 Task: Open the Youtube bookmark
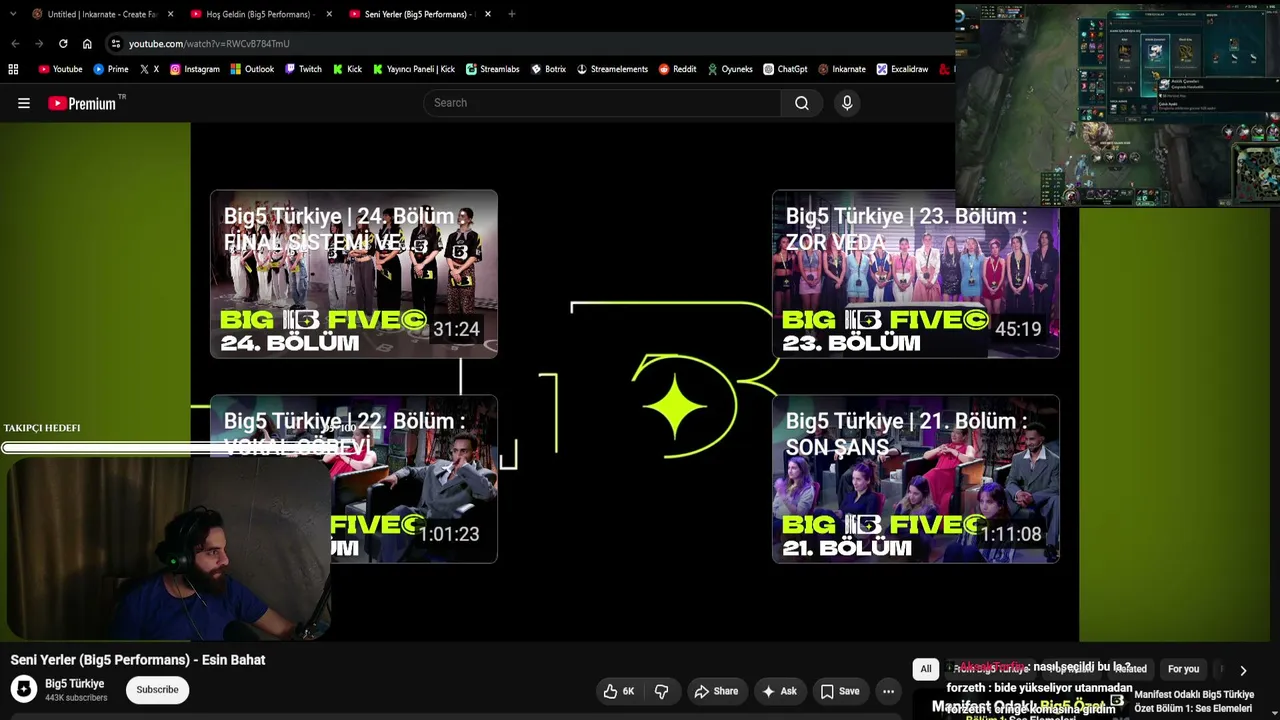[x=60, y=69]
